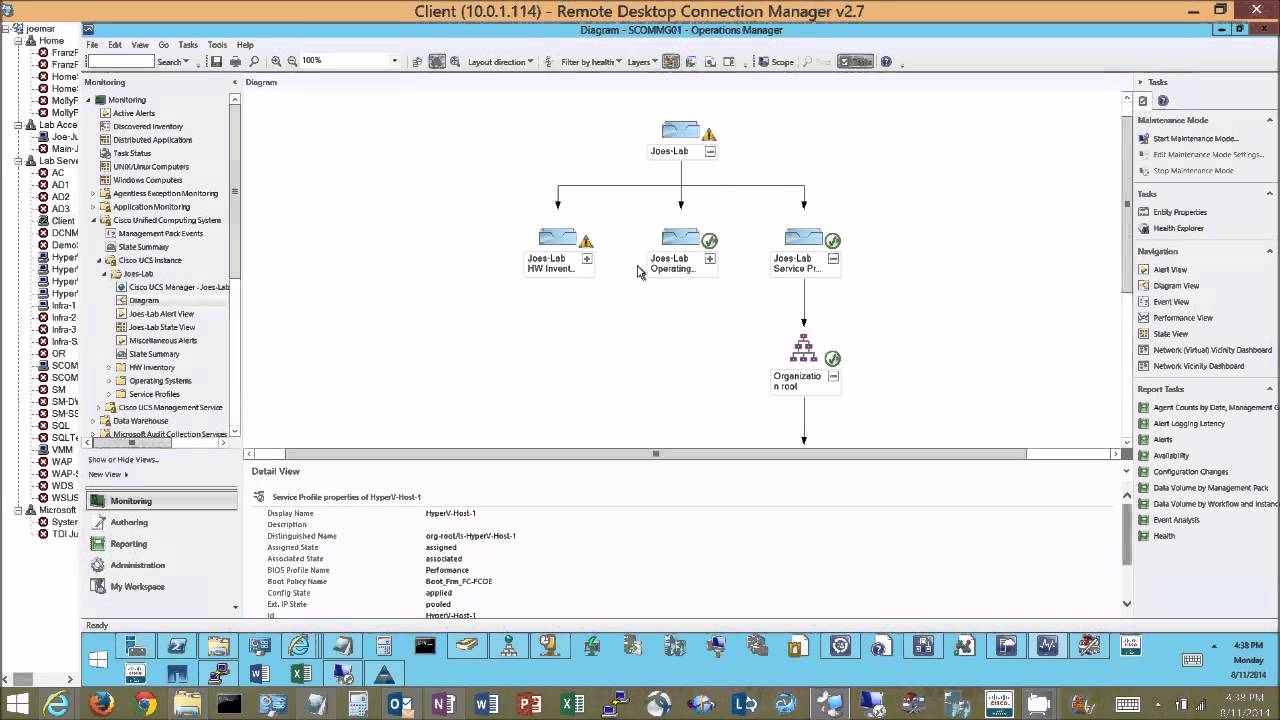The image size is (1280, 720).
Task: Open the File menu
Action: point(92,45)
